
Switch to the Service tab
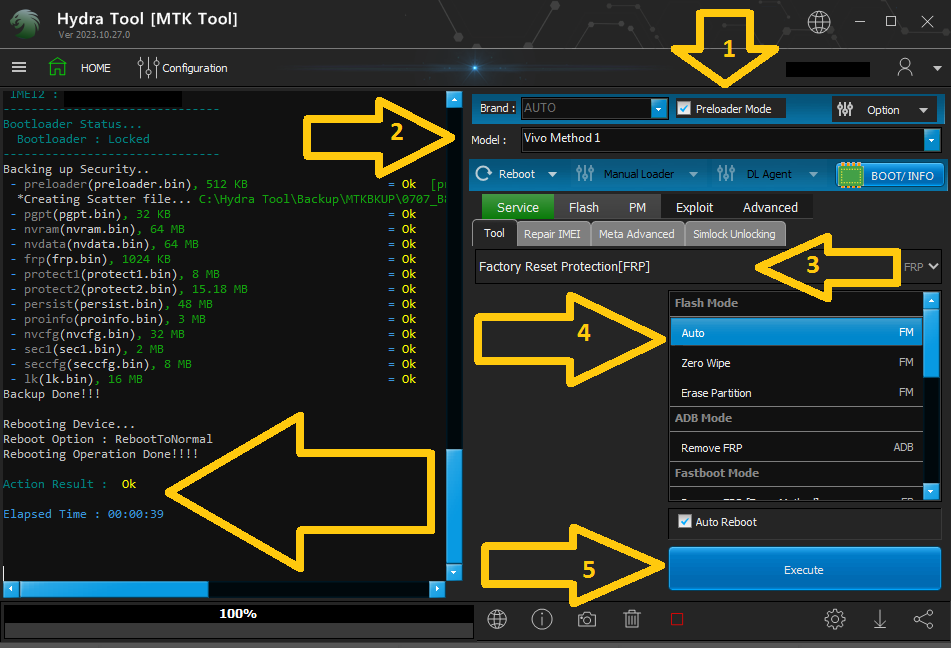click(x=517, y=208)
